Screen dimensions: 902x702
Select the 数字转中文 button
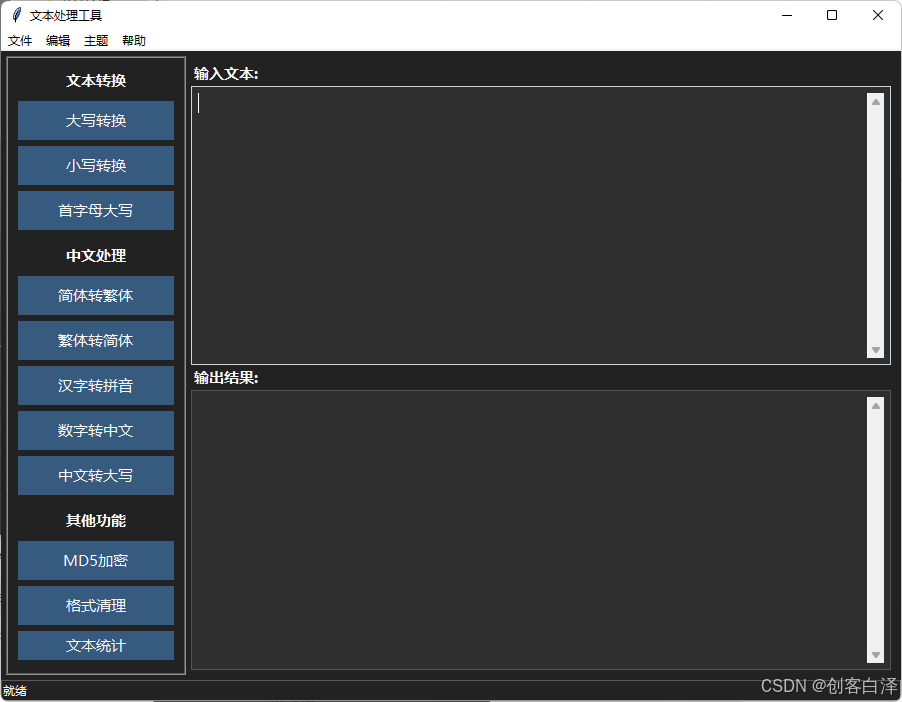tap(95, 430)
